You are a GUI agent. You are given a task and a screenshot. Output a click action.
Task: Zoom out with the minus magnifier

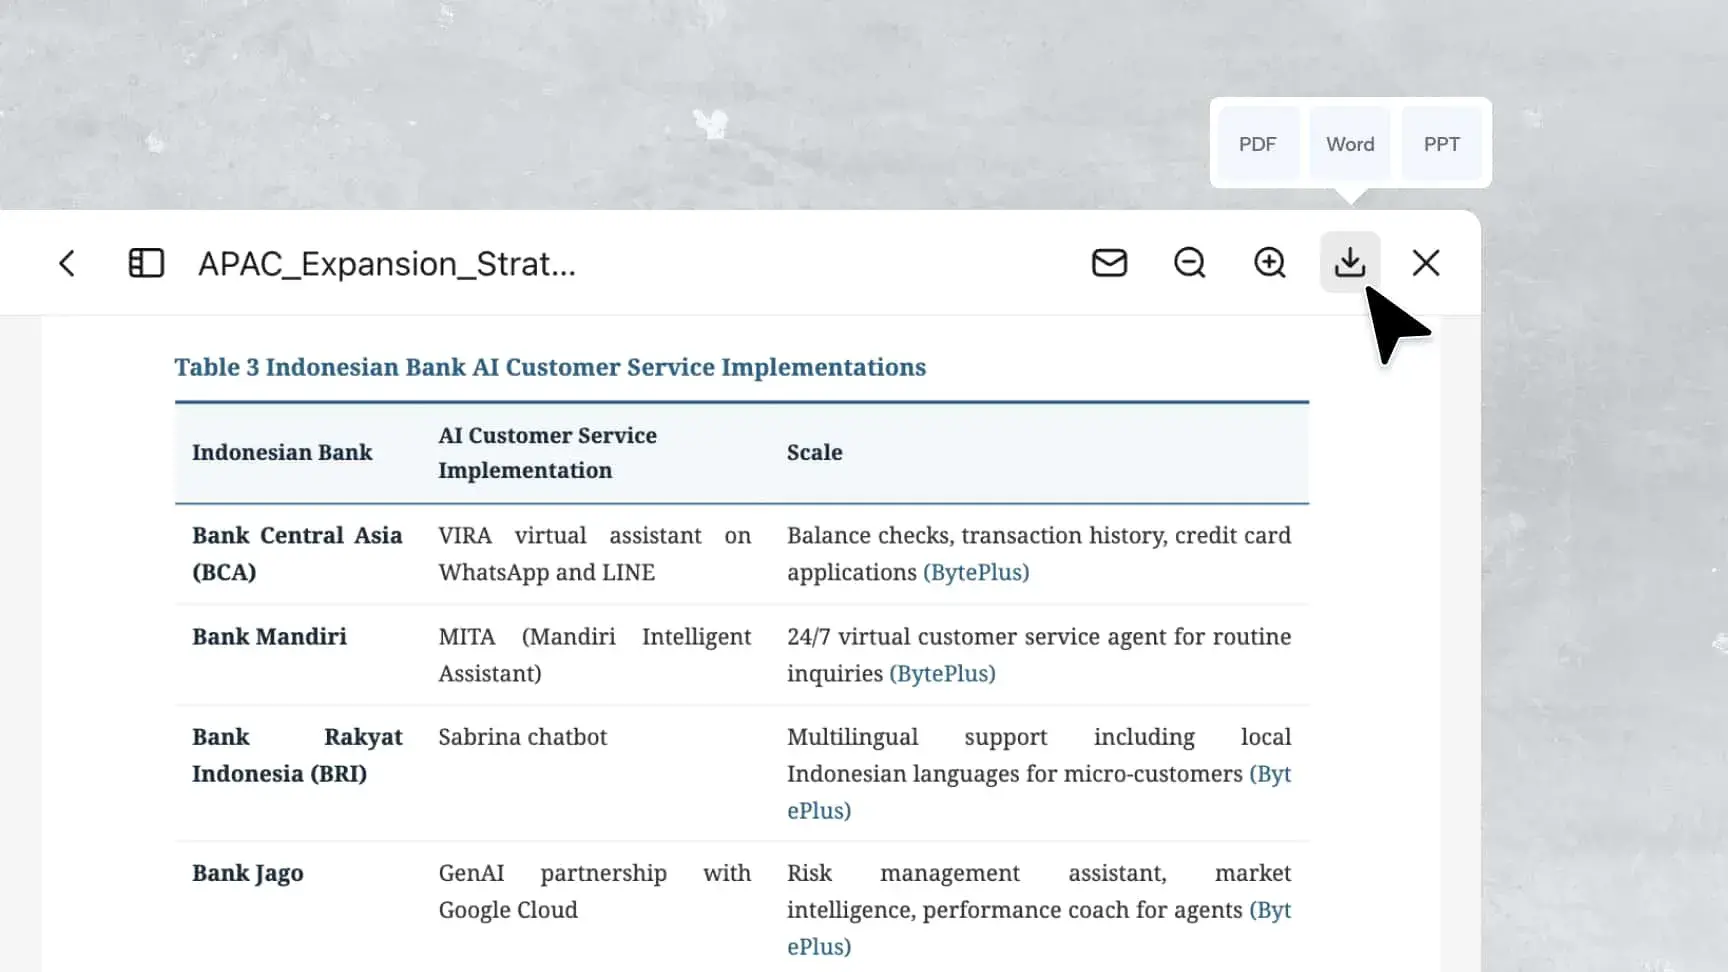1189,263
